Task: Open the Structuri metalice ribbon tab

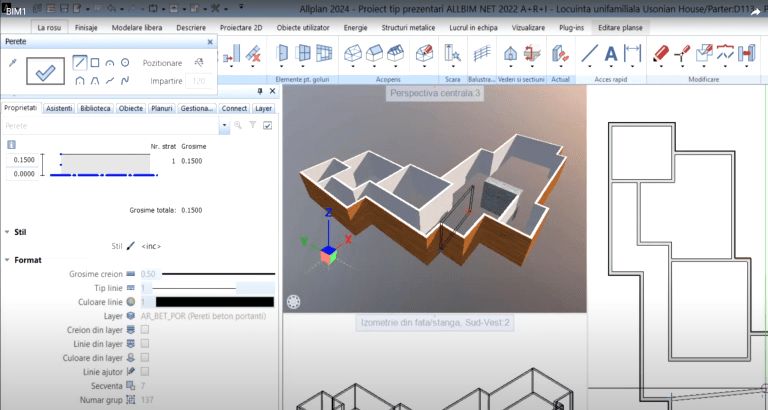Action: click(x=410, y=28)
